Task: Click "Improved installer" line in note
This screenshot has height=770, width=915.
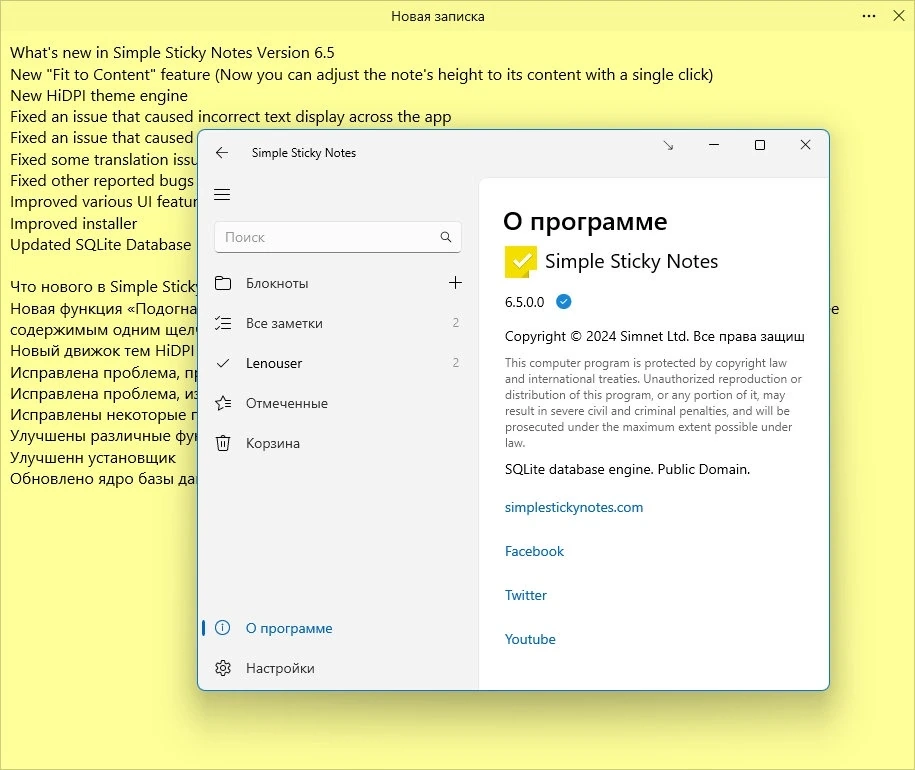Action: click(74, 223)
